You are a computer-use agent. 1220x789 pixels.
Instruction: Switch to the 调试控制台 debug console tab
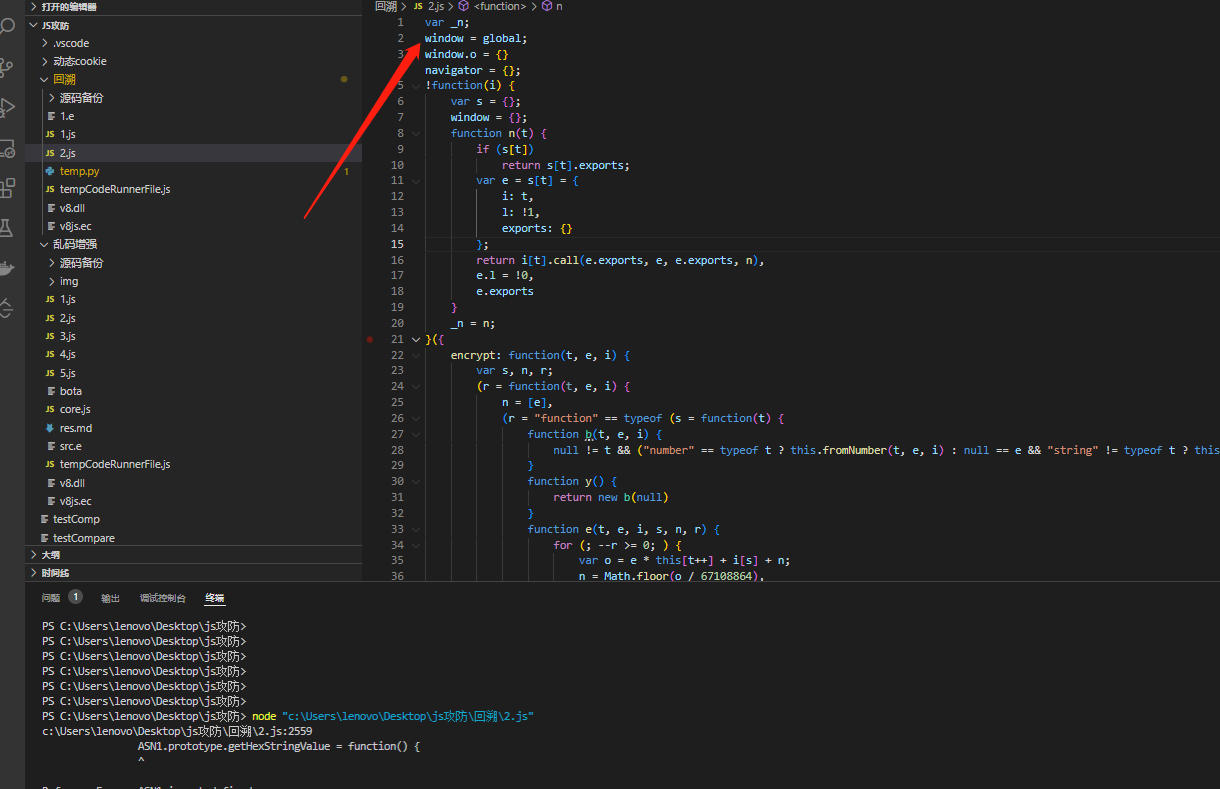pos(163,598)
